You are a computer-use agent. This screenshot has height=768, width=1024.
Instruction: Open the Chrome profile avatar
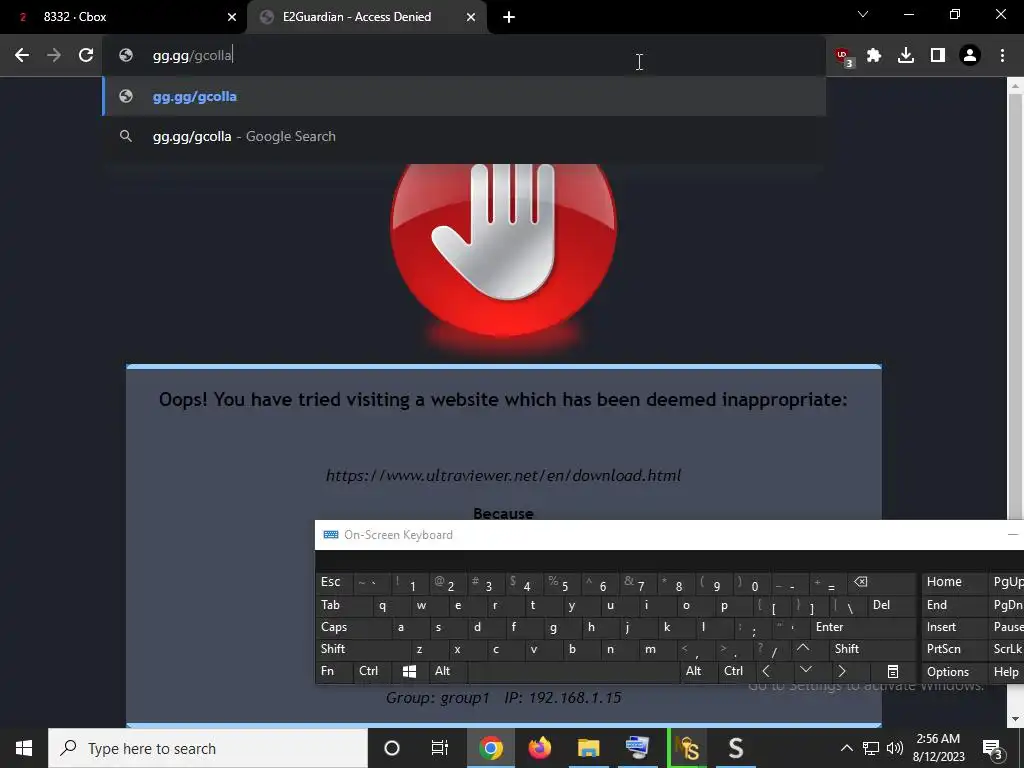pos(970,56)
